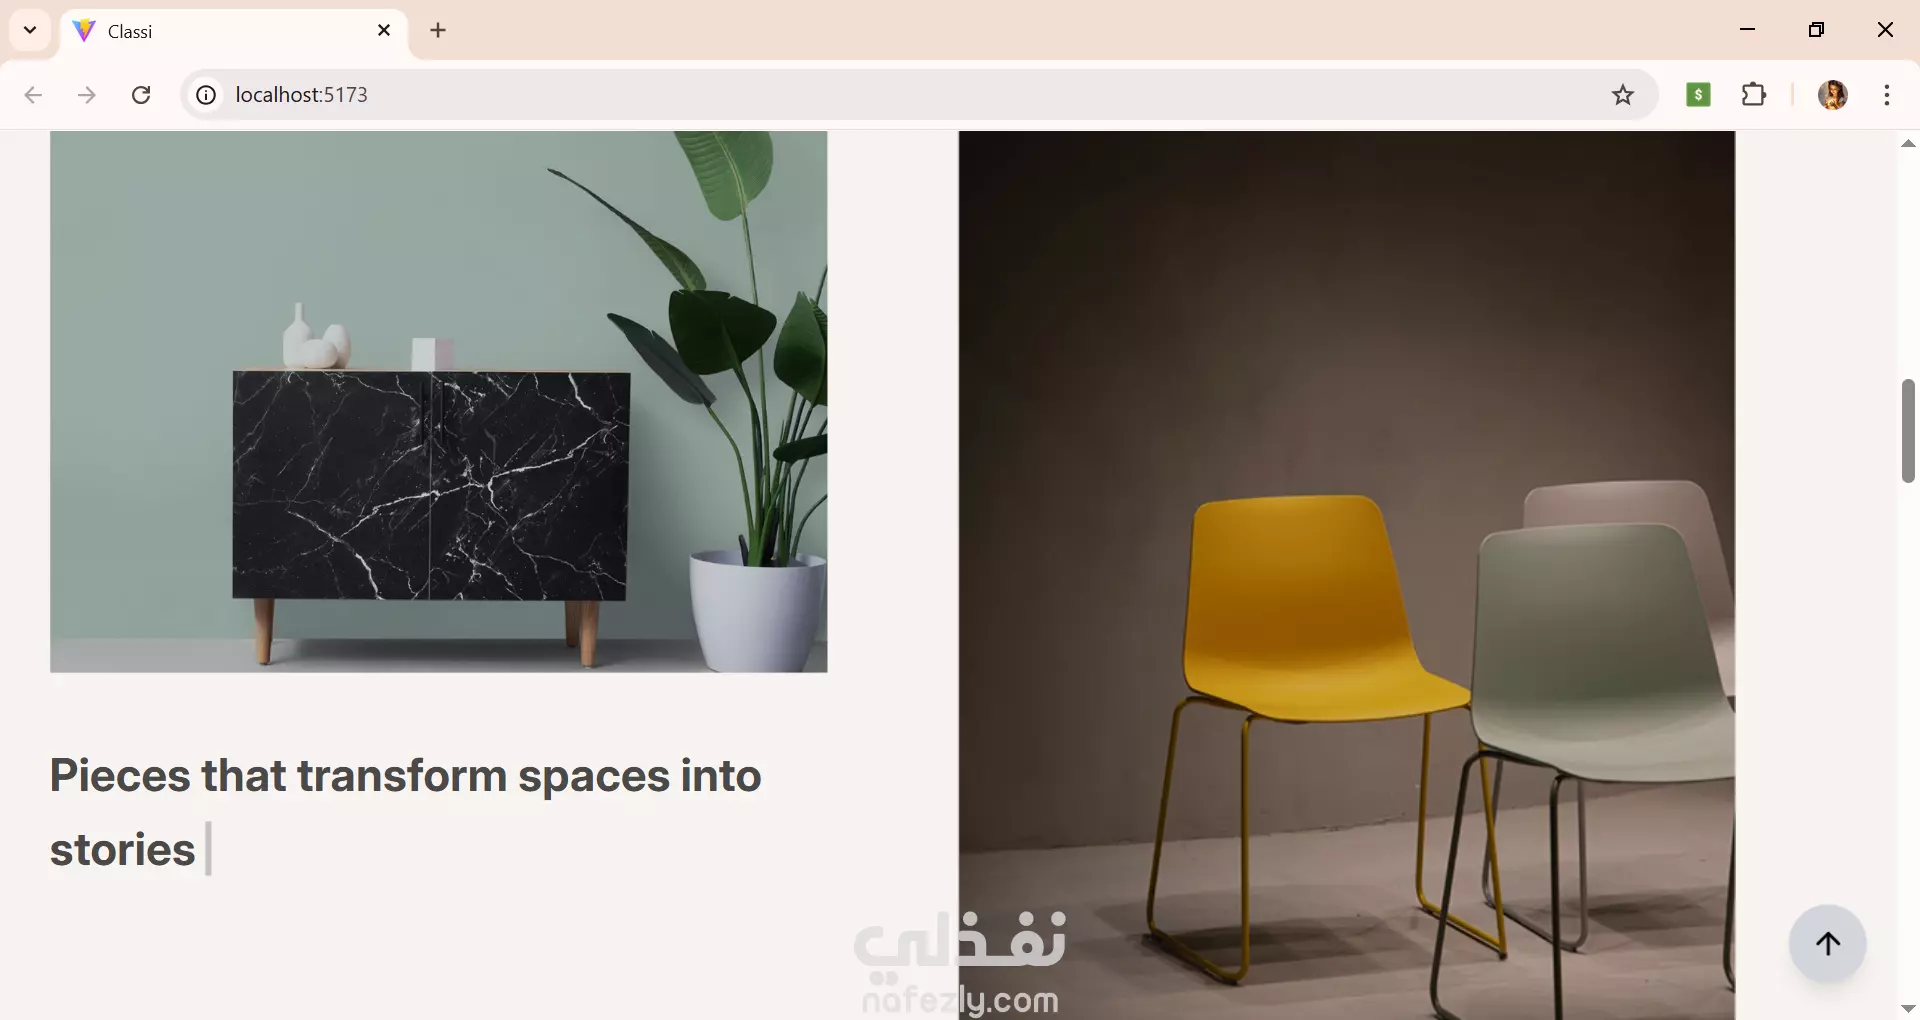This screenshot has height=1020, width=1920.
Task: Expand the tab search dropdown arrow
Action: pos(30,30)
